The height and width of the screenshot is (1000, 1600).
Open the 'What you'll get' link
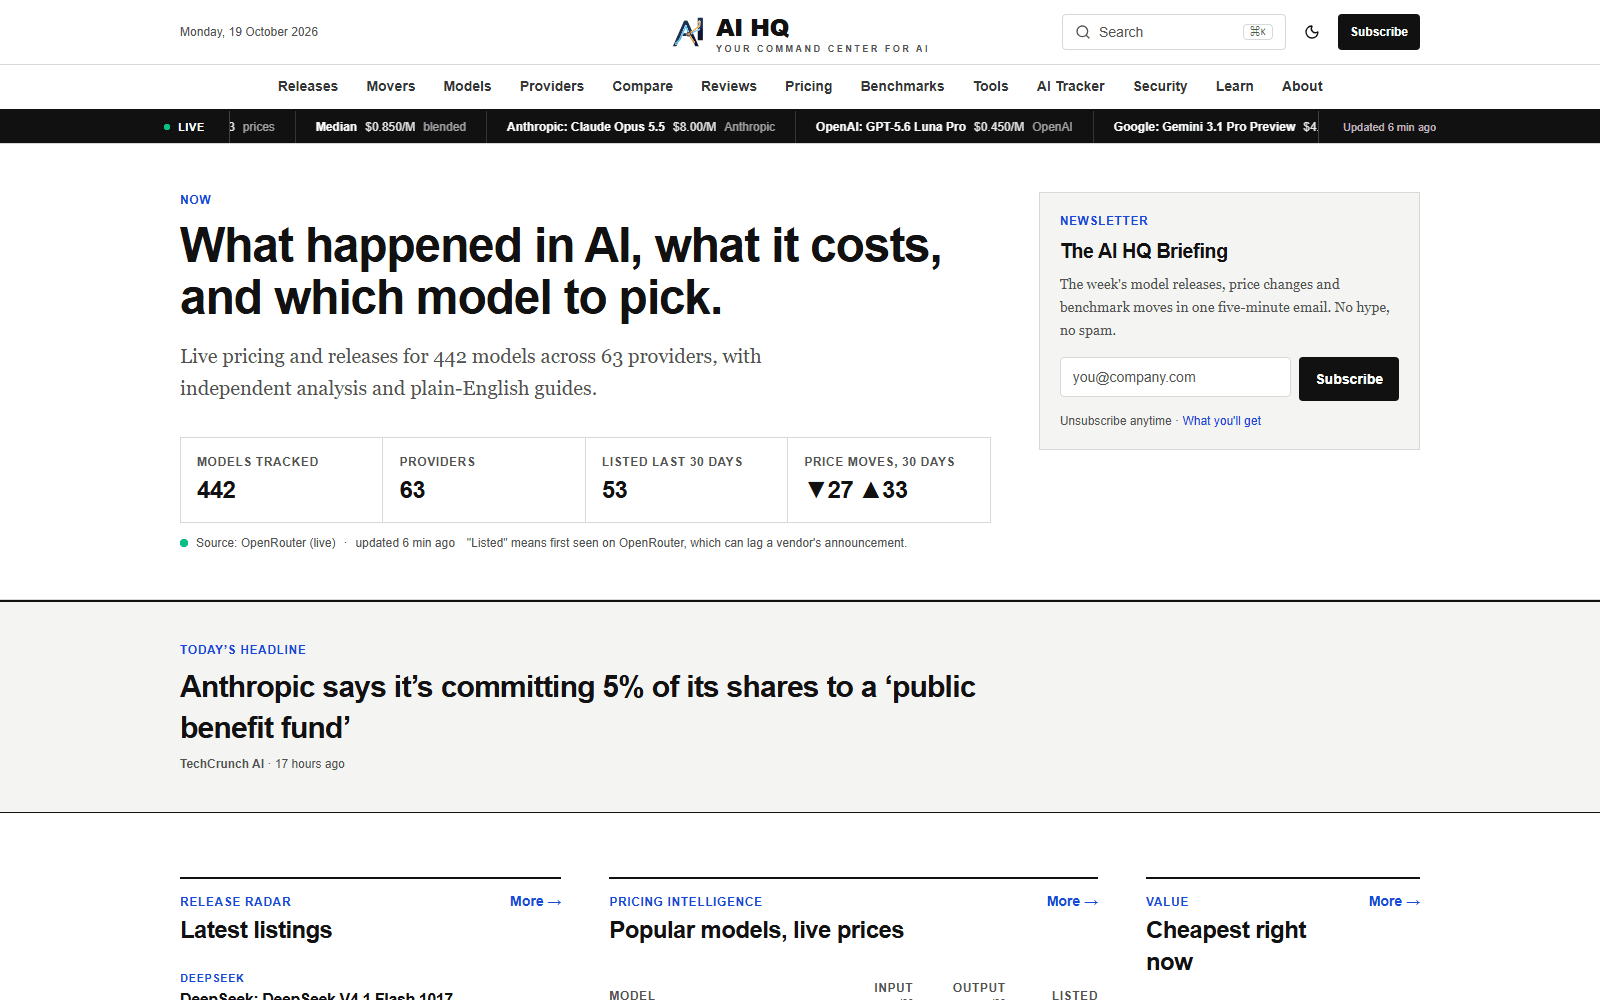[1221, 421]
